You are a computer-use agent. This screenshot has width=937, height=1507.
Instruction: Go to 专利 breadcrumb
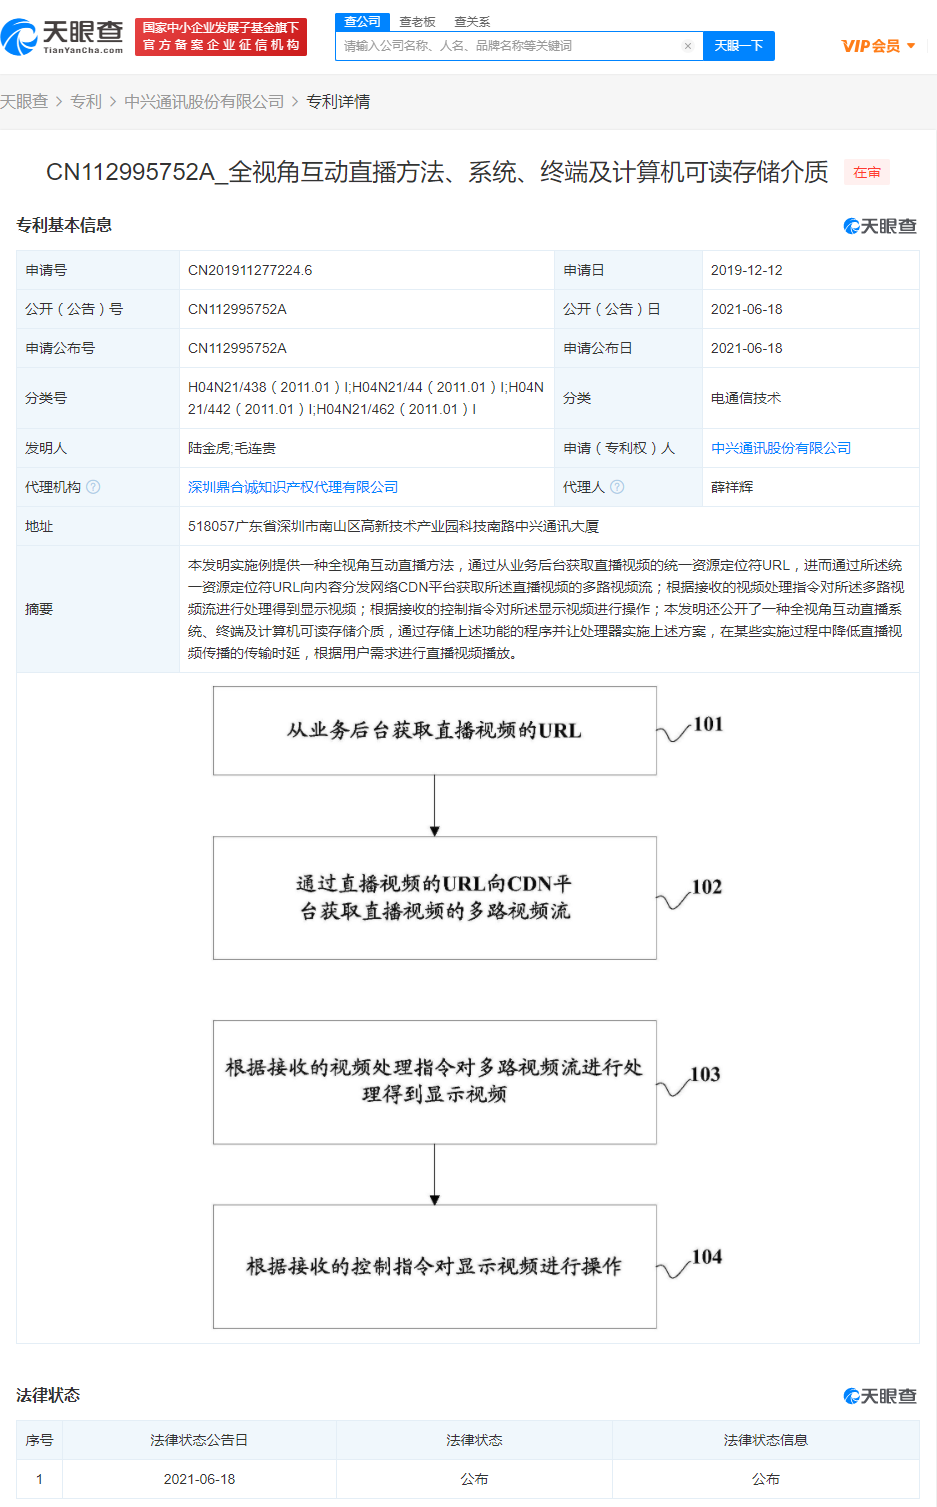[86, 102]
